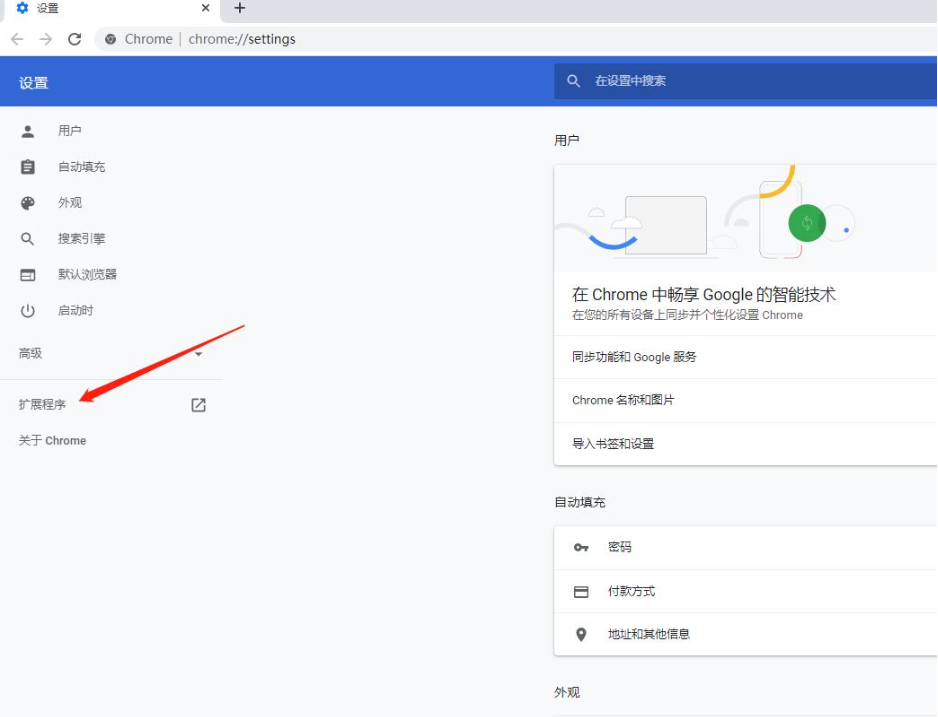Click the 付款方式 card icon

point(581,591)
